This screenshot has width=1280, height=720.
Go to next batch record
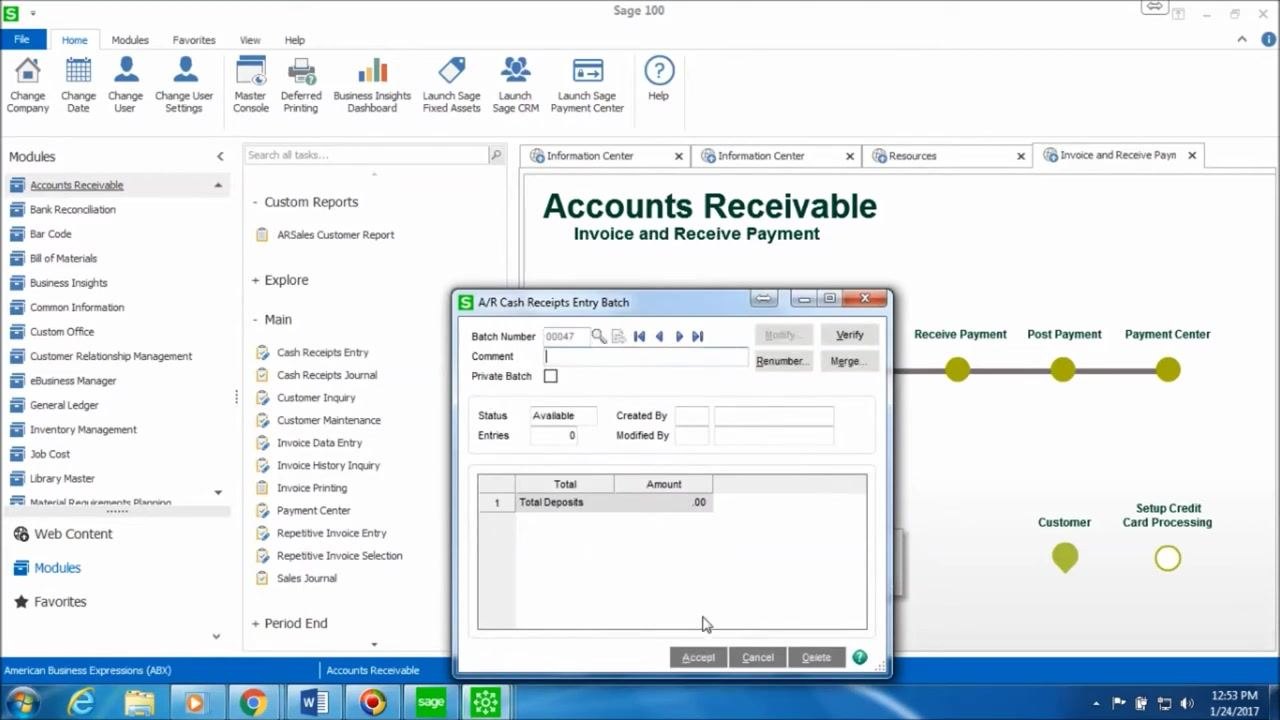[679, 336]
